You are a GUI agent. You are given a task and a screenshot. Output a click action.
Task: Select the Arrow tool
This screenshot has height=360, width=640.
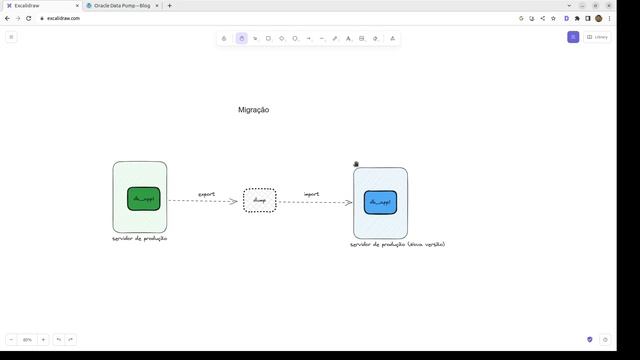(x=309, y=38)
